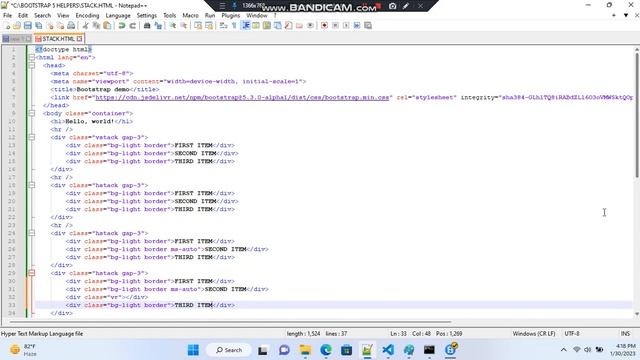Click the Save All toolbar icon
This screenshot has width=640, height=360.
pyautogui.click(x=39, y=25)
